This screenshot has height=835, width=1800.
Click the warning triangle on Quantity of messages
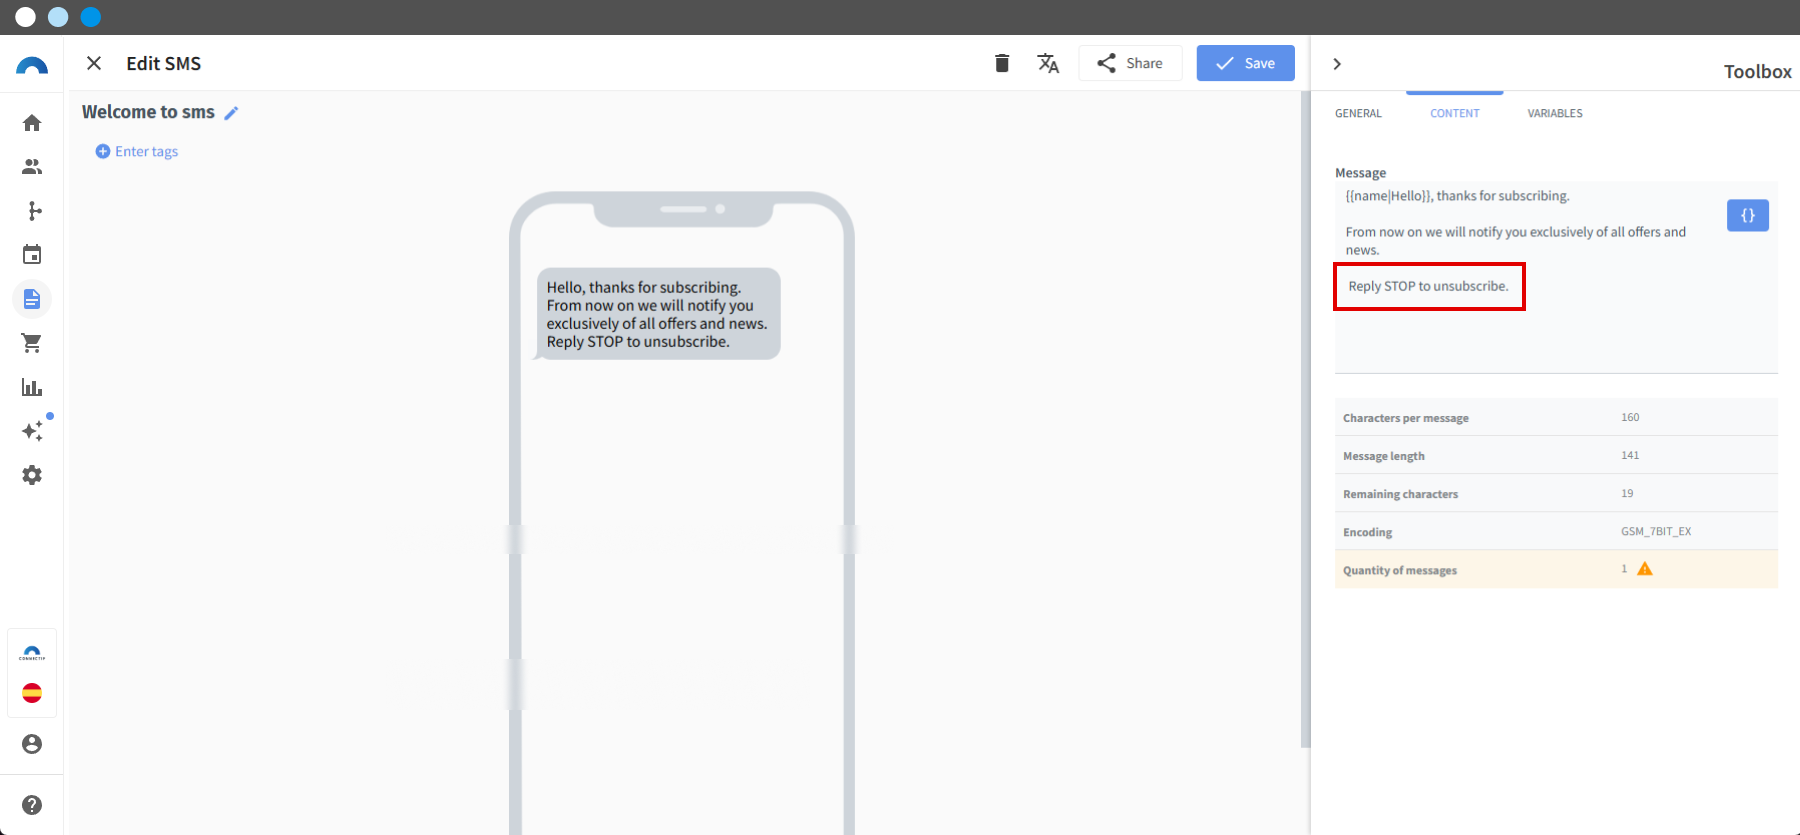point(1645,569)
